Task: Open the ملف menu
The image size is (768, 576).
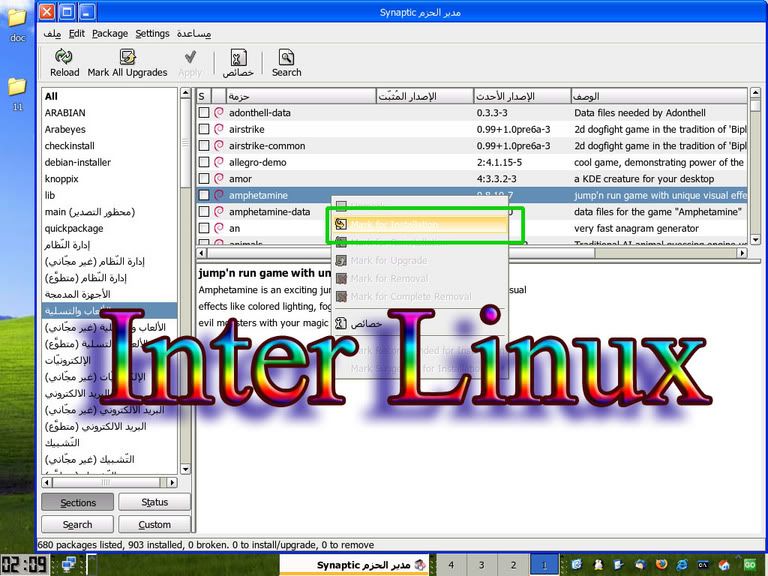Action: tap(52, 33)
